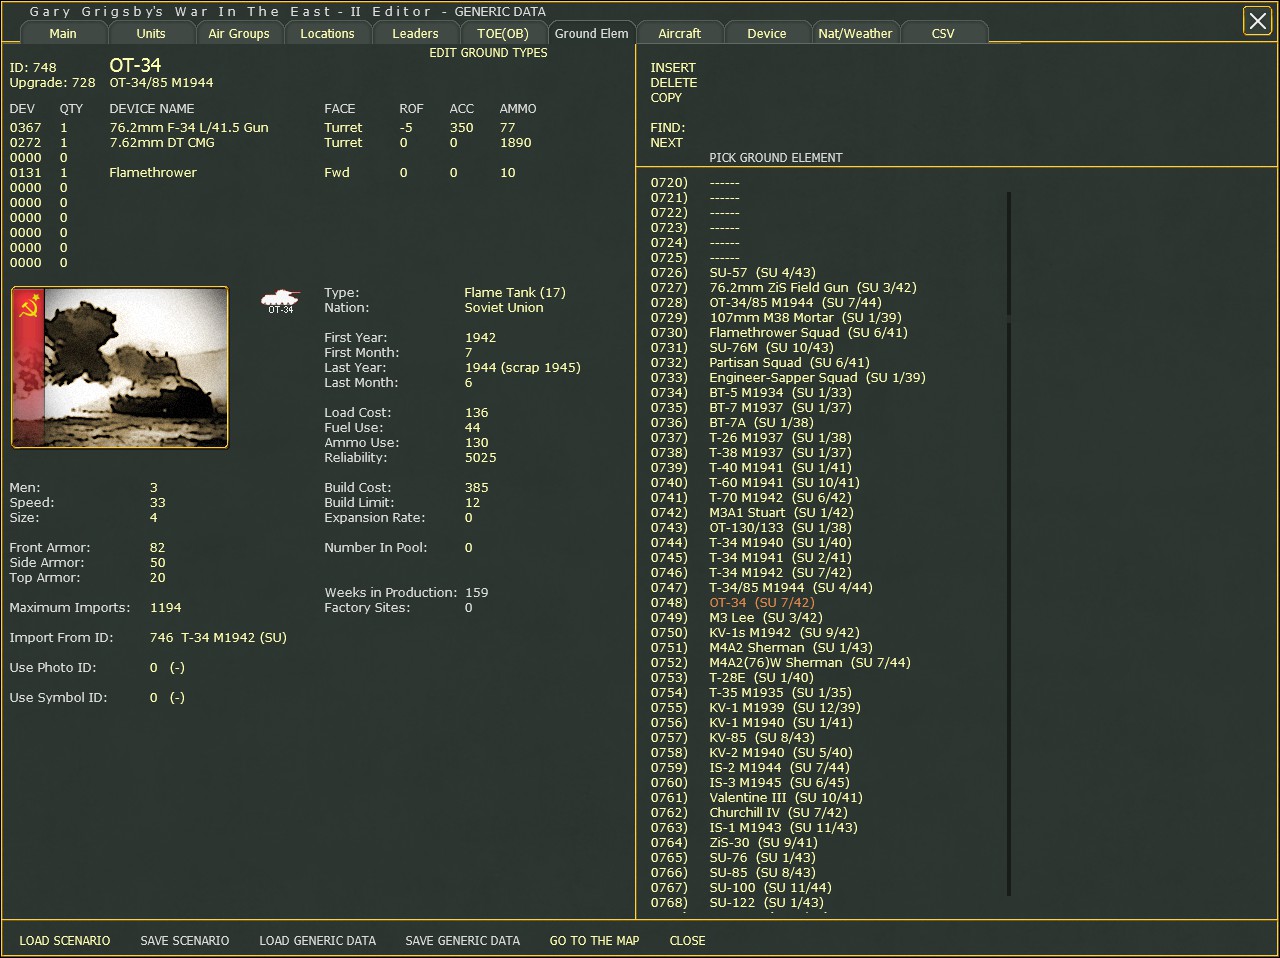Click FIND: to search elements
Image resolution: width=1280 pixels, height=958 pixels.
668,128
